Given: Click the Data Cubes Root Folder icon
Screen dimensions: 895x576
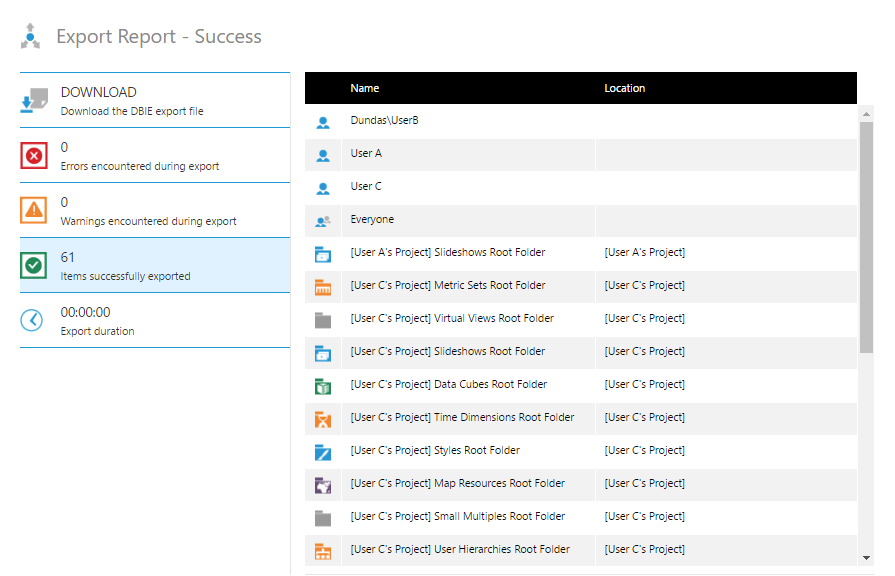Looking at the screenshot, I should tap(323, 386).
